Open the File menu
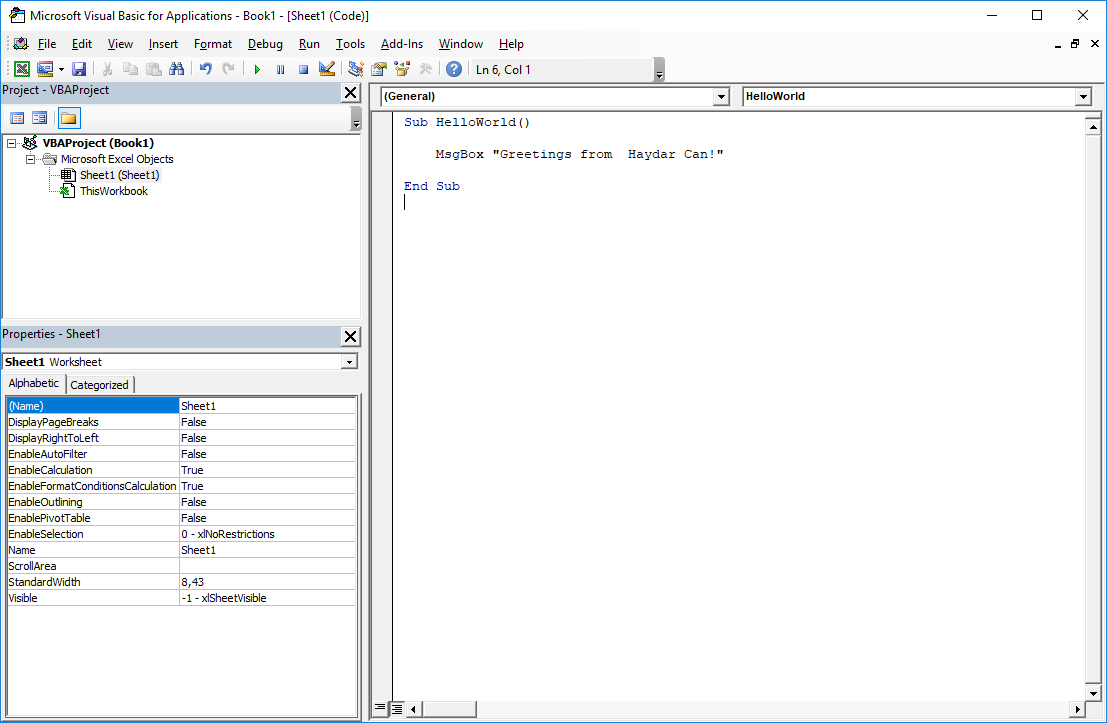The height and width of the screenshot is (723, 1107). click(x=47, y=44)
